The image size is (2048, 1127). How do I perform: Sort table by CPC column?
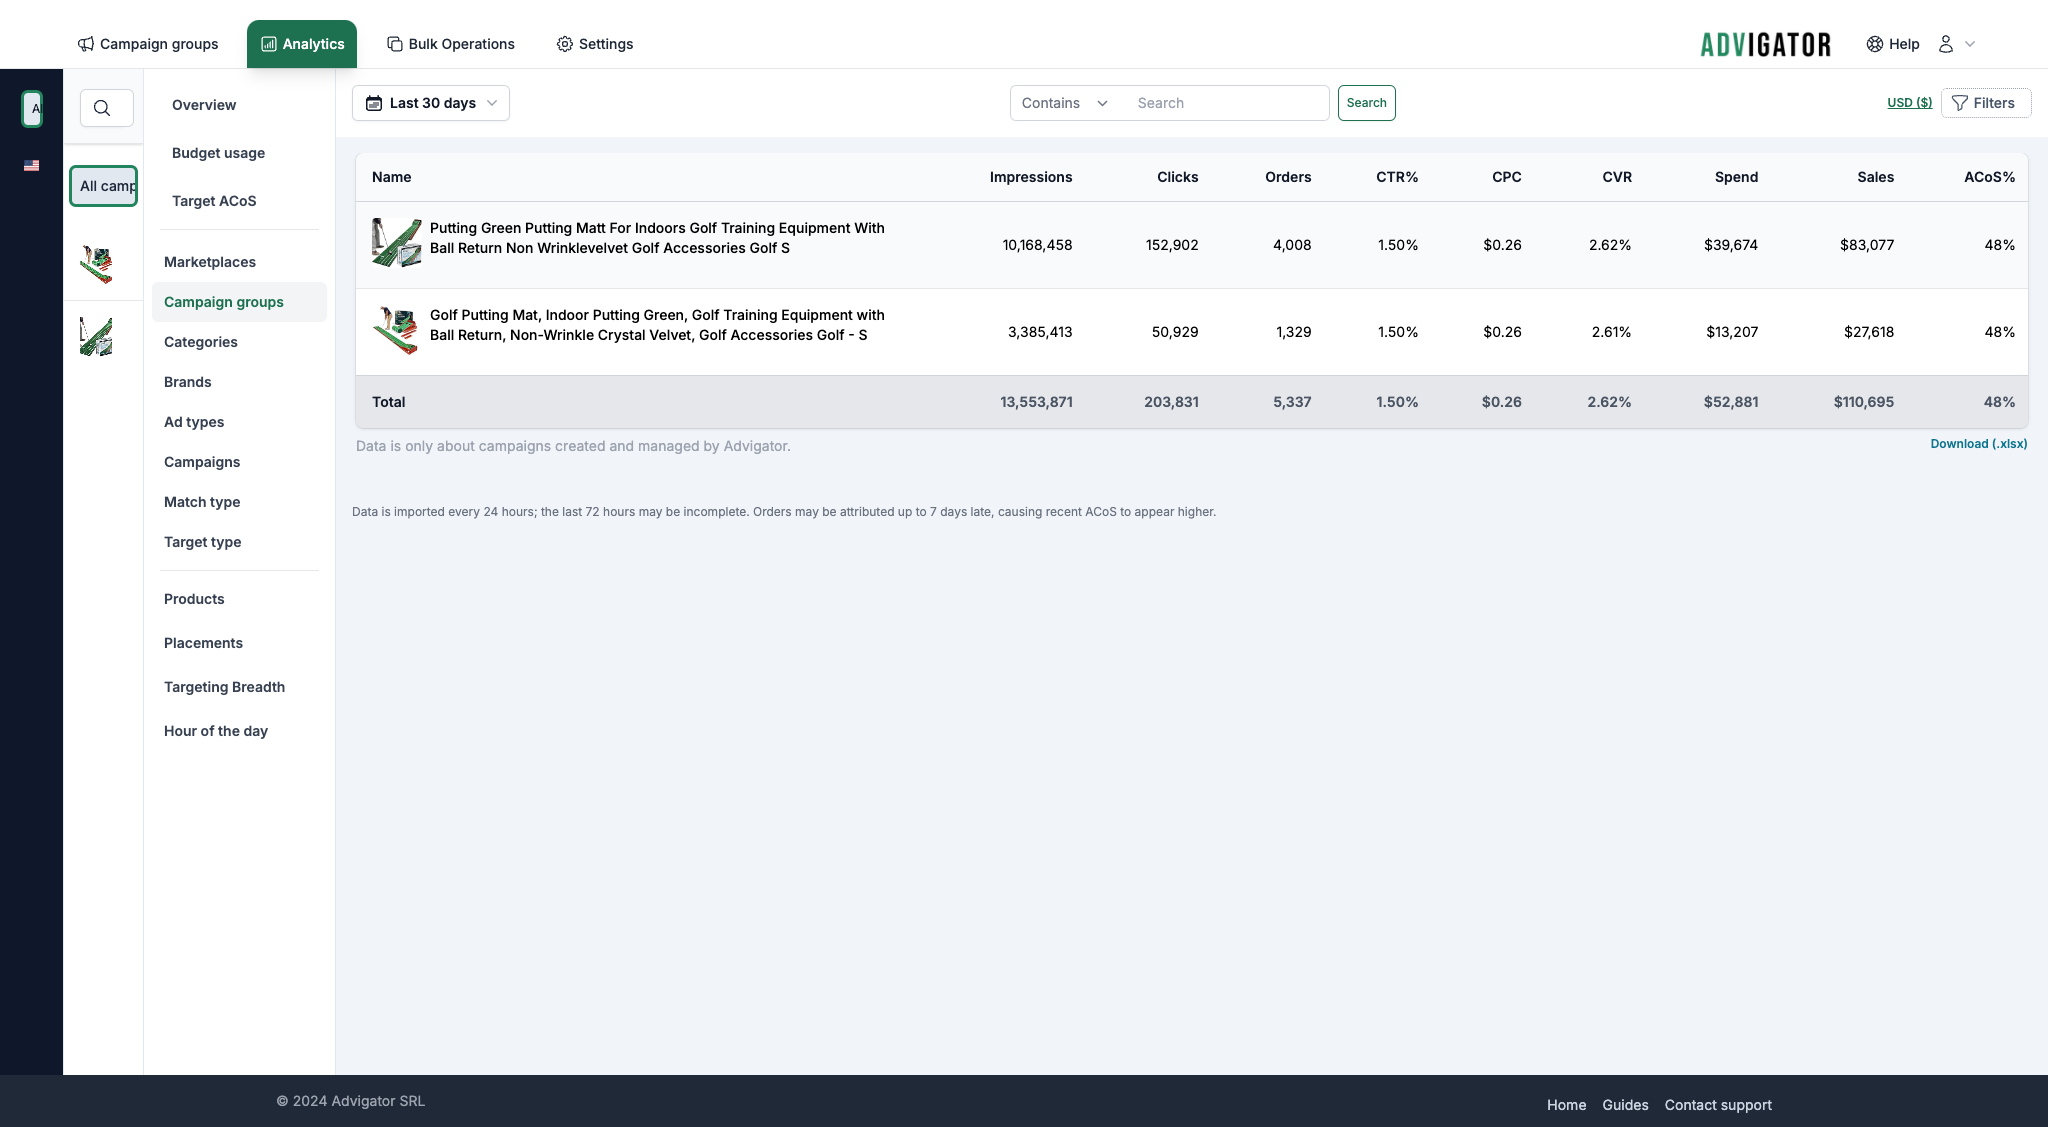click(x=1506, y=177)
